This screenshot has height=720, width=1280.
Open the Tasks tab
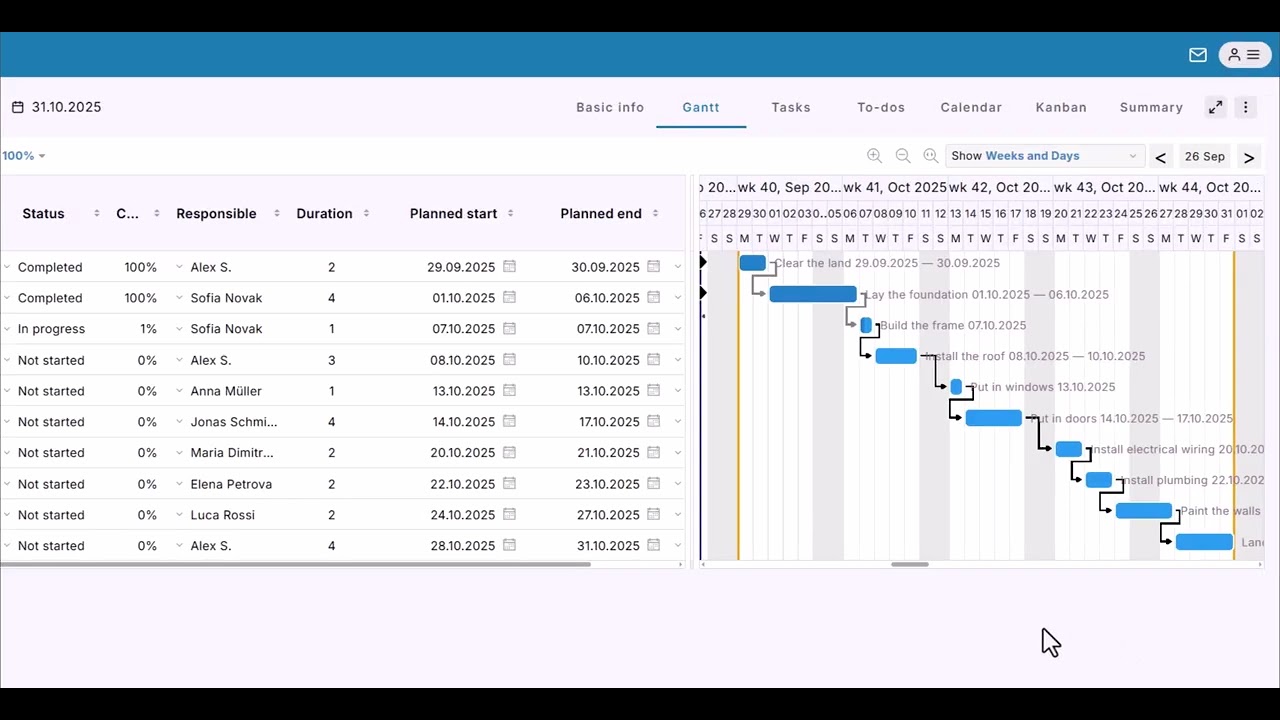point(791,107)
